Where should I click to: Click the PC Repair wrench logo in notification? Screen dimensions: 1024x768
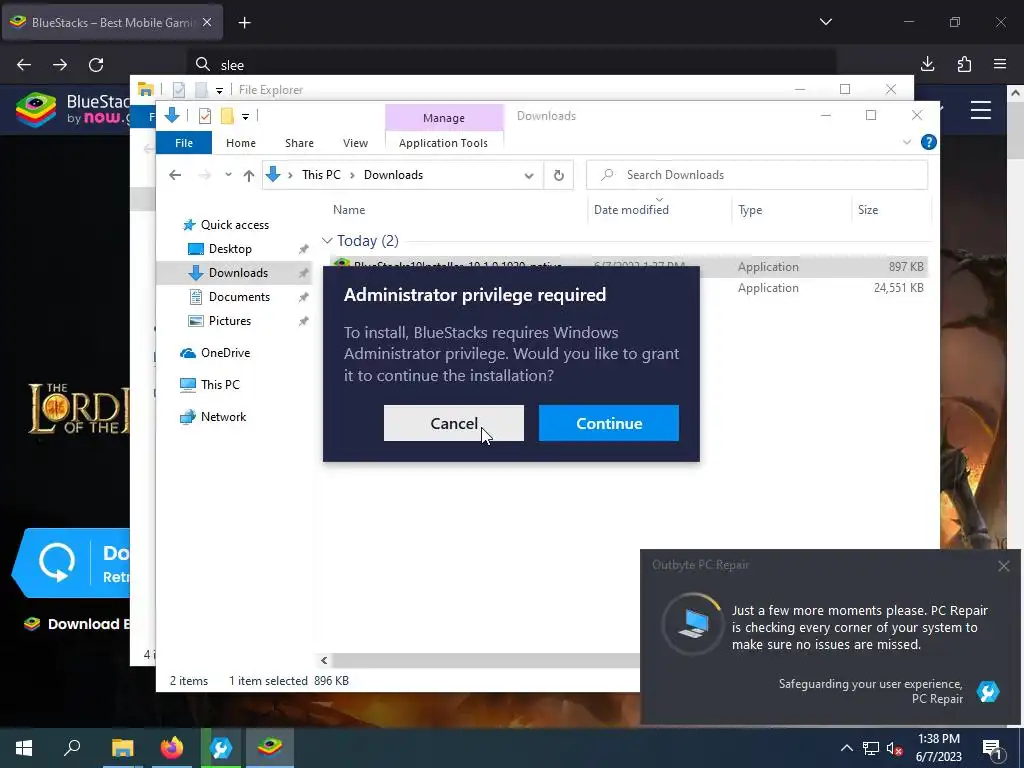pos(988,691)
